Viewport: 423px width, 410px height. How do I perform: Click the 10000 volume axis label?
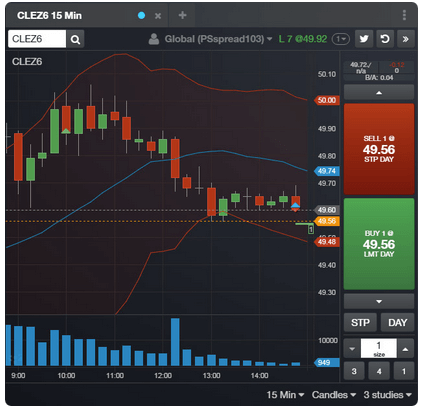click(328, 341)
